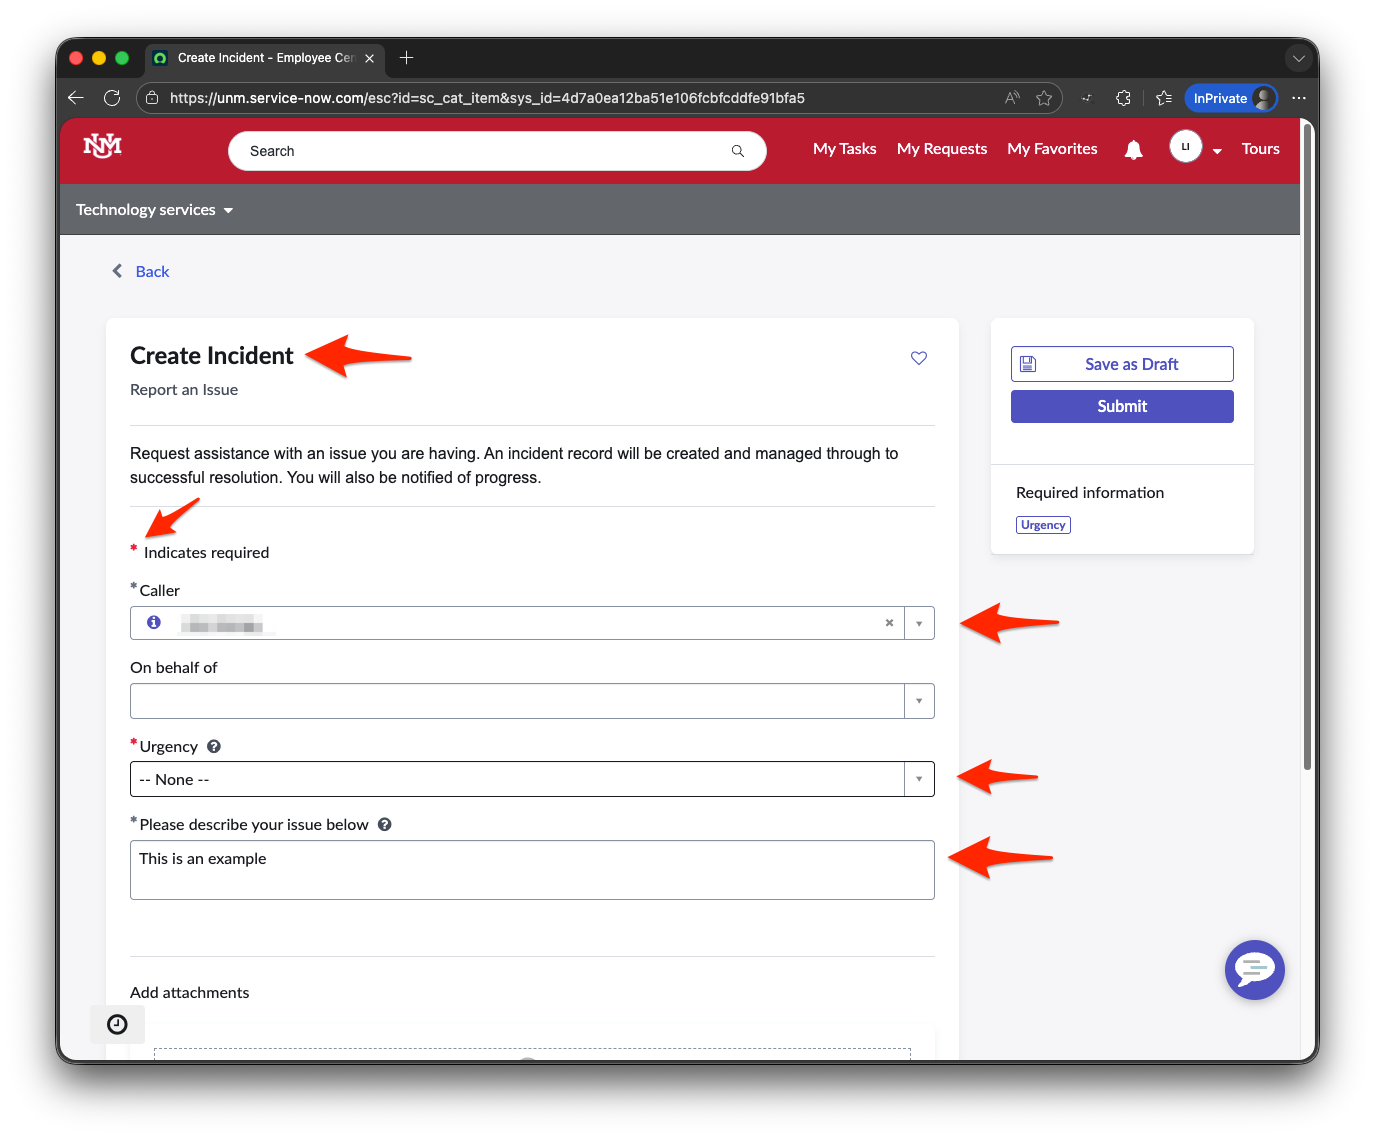Click the search magnifier icon

pos(737,151)
